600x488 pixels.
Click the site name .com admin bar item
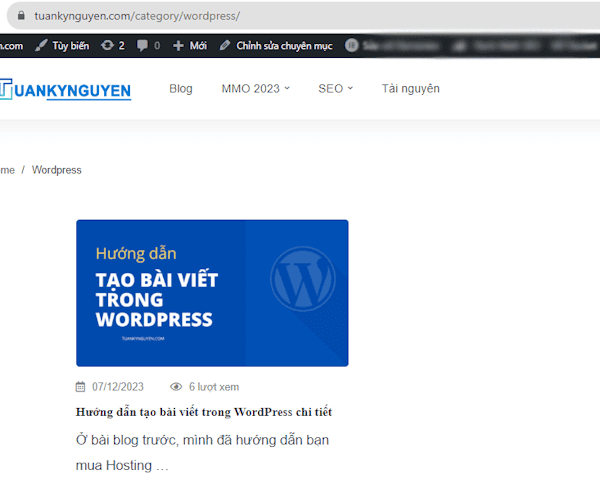[x=11, y=46]
